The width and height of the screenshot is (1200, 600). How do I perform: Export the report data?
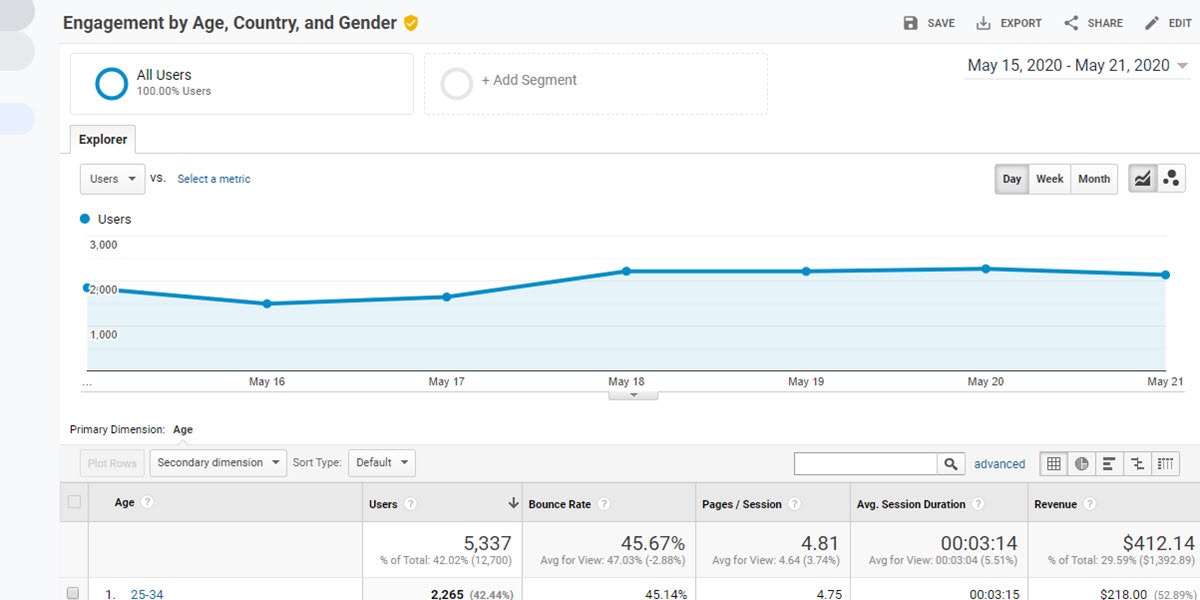coord(1009,23)
